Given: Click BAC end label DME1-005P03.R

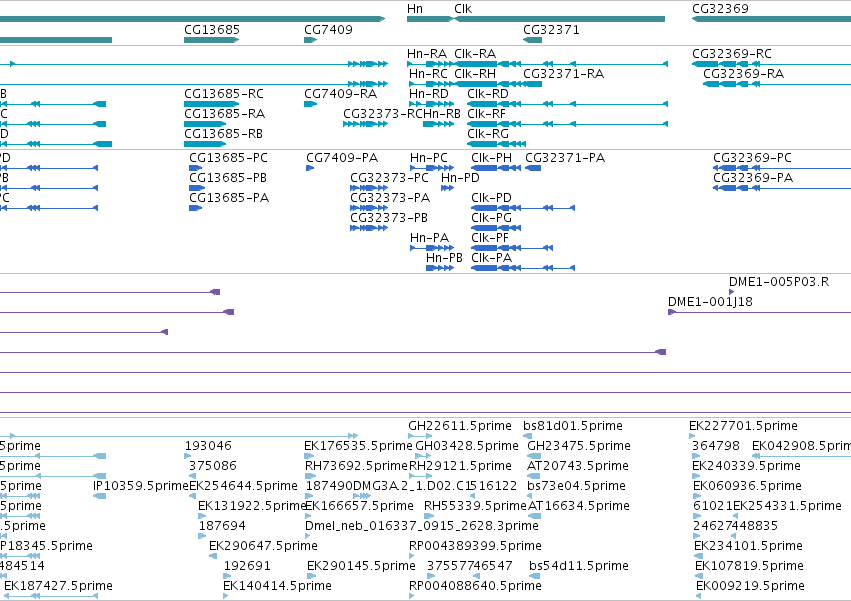Looking at the screenshot, I should click(x=779, y=282).
